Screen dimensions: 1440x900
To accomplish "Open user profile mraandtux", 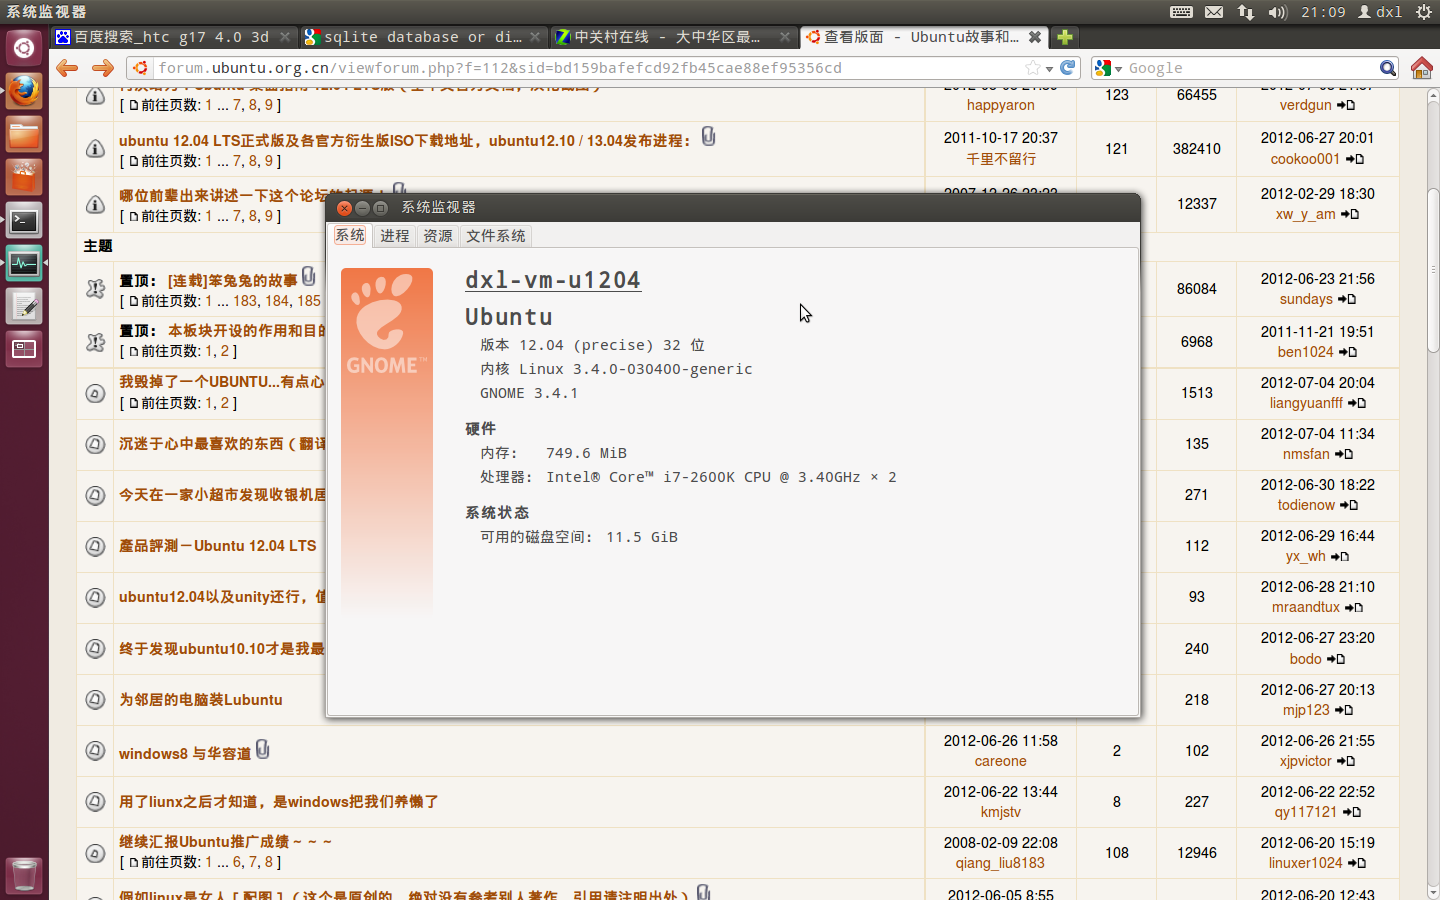I will [1305, 607].
